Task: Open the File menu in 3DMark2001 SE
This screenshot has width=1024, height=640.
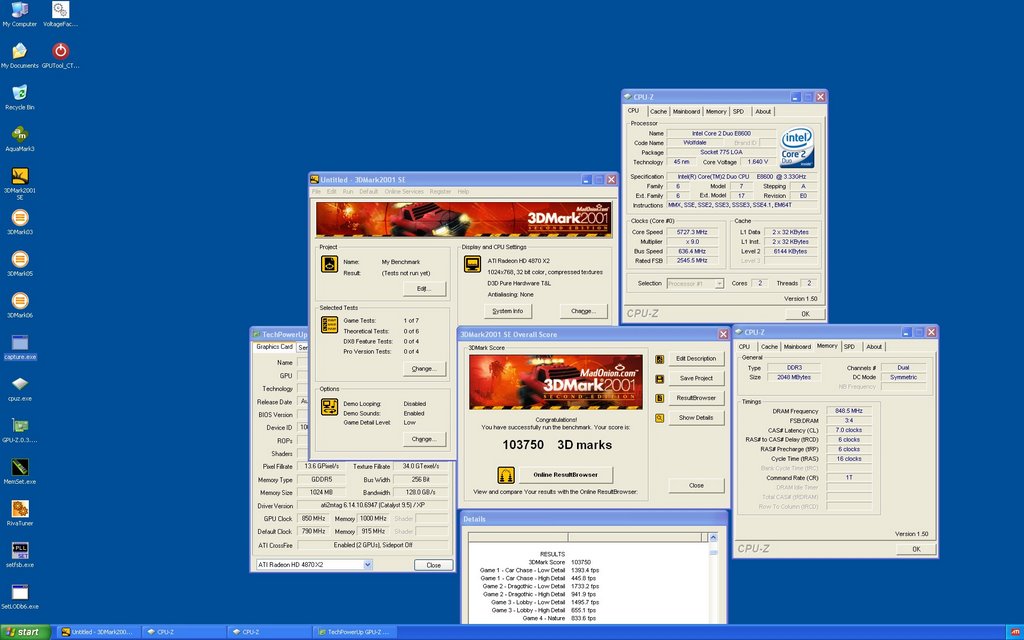Action: 316,191
